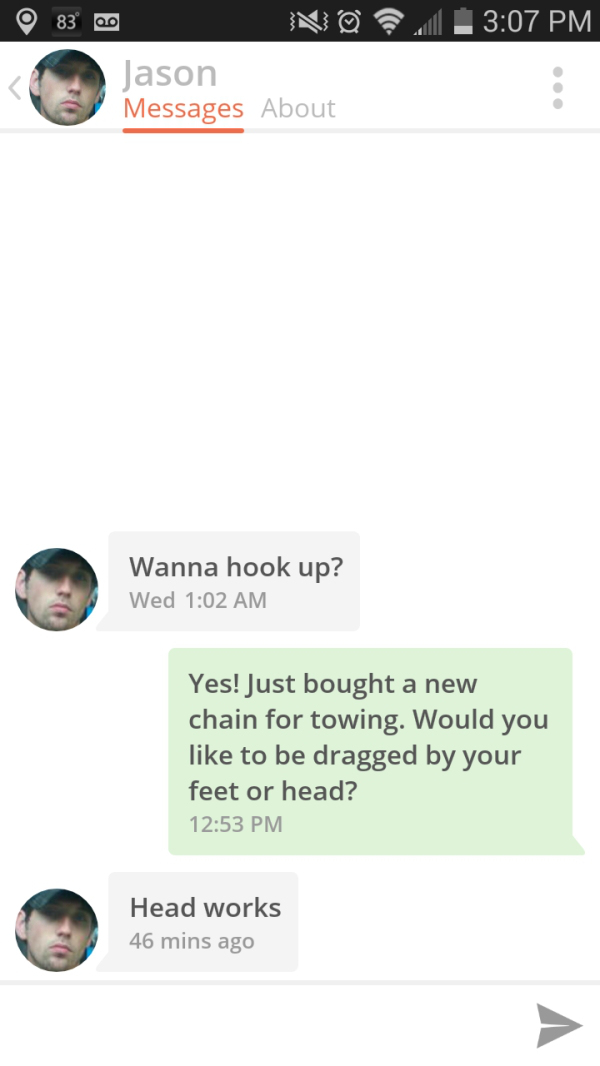The width and height of the screenshot is (600, 1066).
Task: Tap the "Head works" message bubble
Action: click(x=204, y=922)
